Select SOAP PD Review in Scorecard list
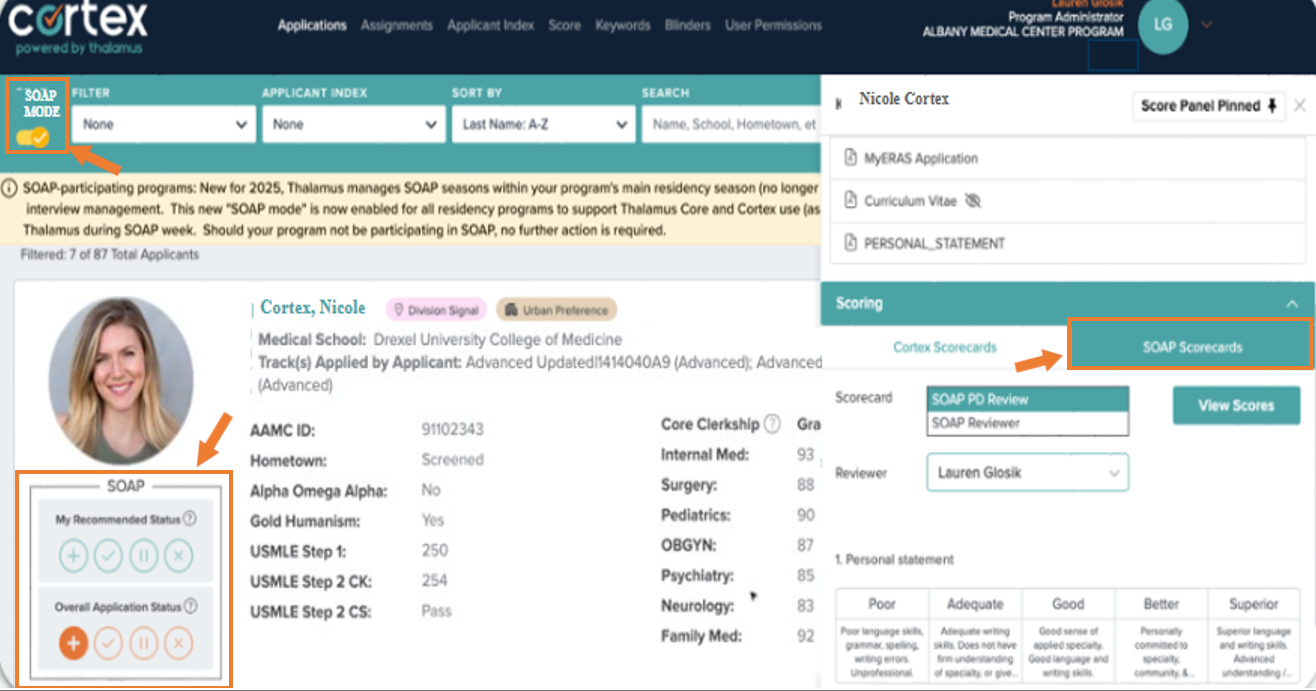1316x691 pixels. click(1028, 399)
